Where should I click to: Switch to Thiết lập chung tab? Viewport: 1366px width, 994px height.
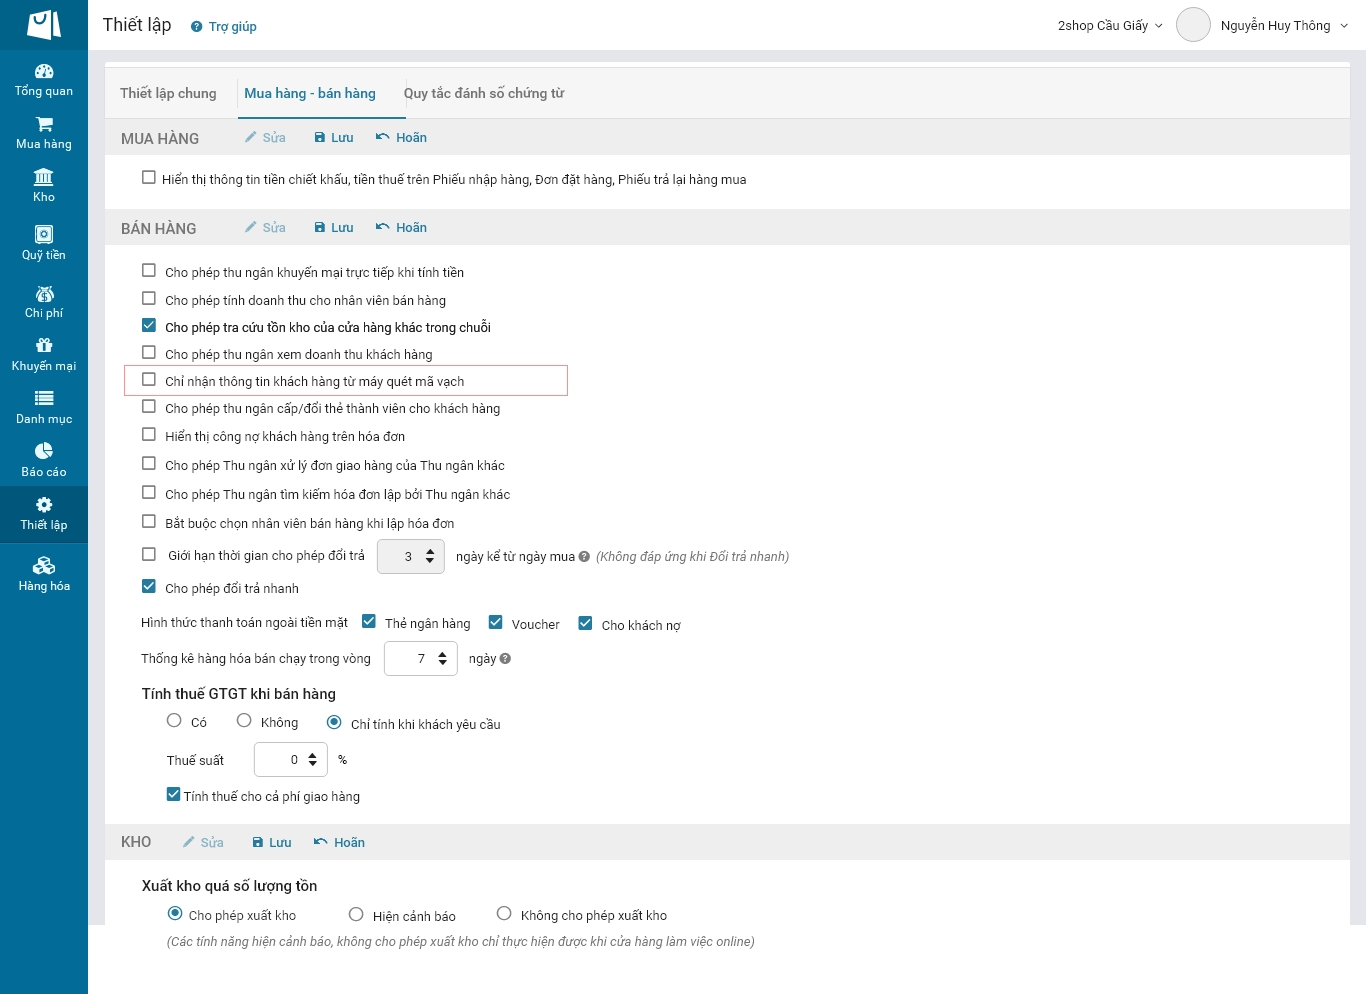click(168, 93)
